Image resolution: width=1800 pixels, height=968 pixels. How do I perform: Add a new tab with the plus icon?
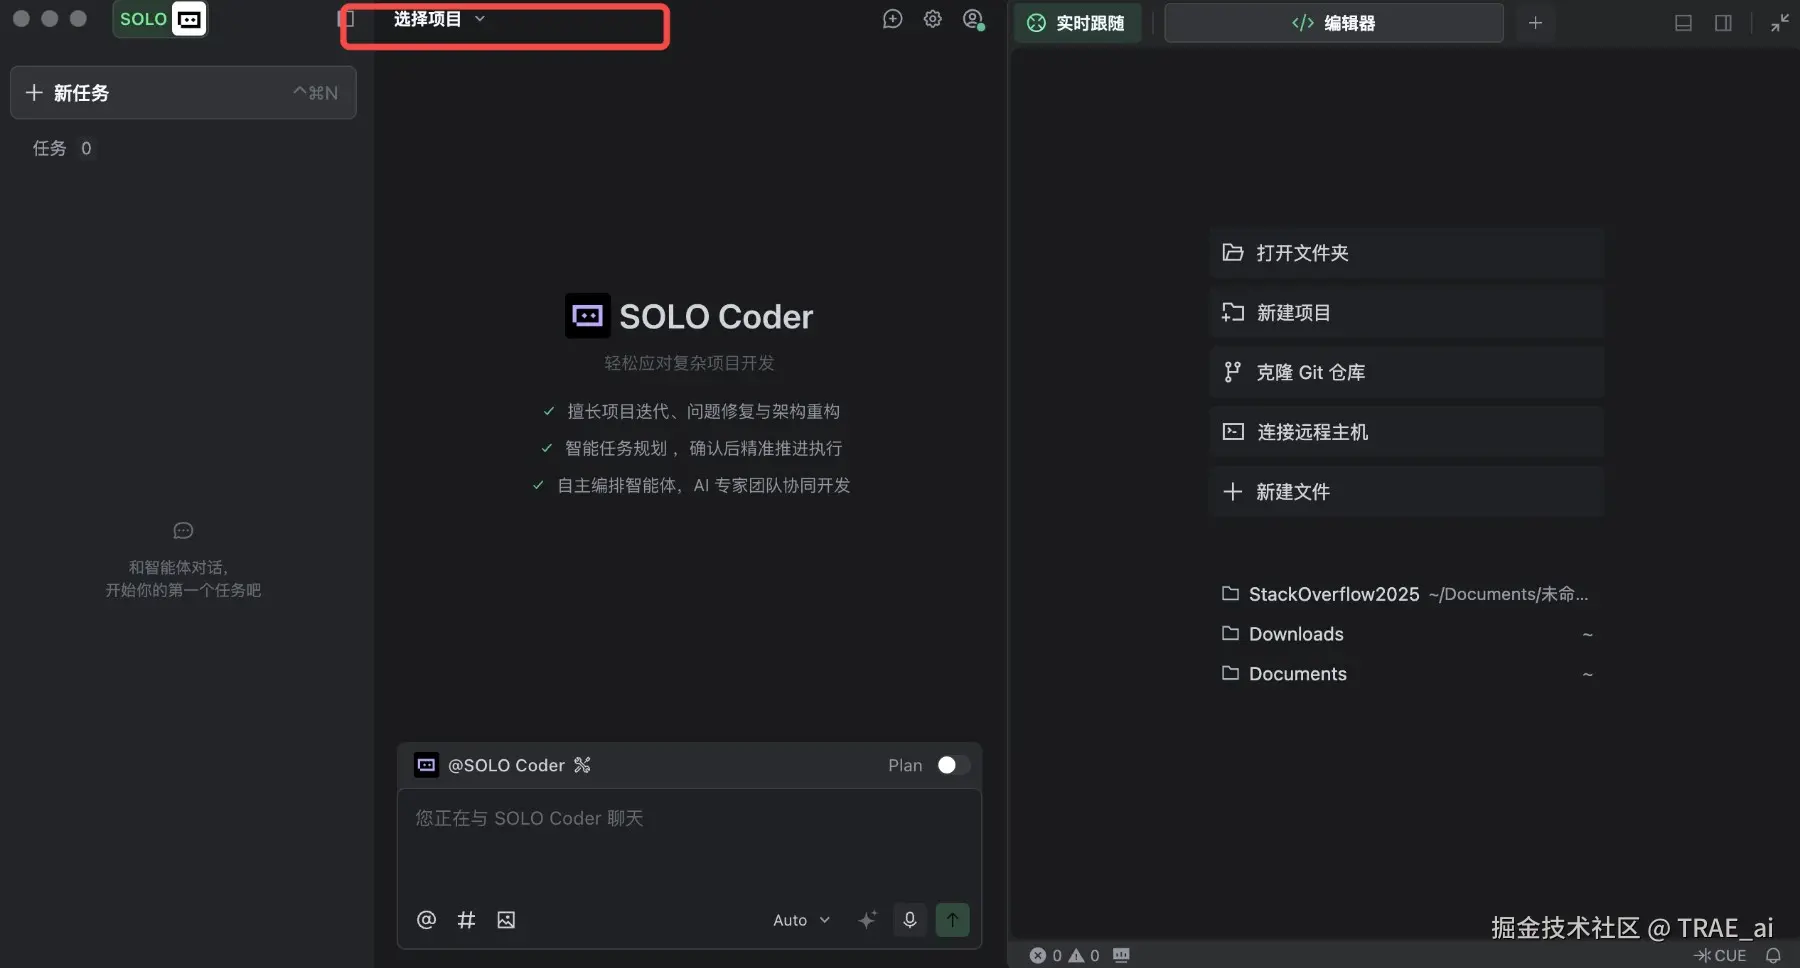pos(1535,23)
